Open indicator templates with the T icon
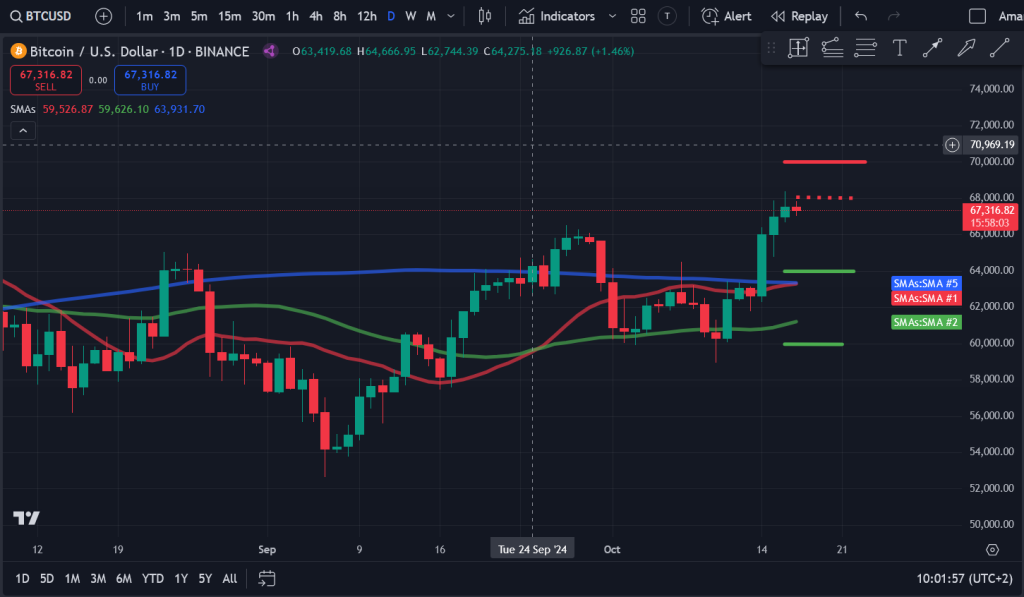The width and height of the screenshot is (1024, 597). click(666, 16)
